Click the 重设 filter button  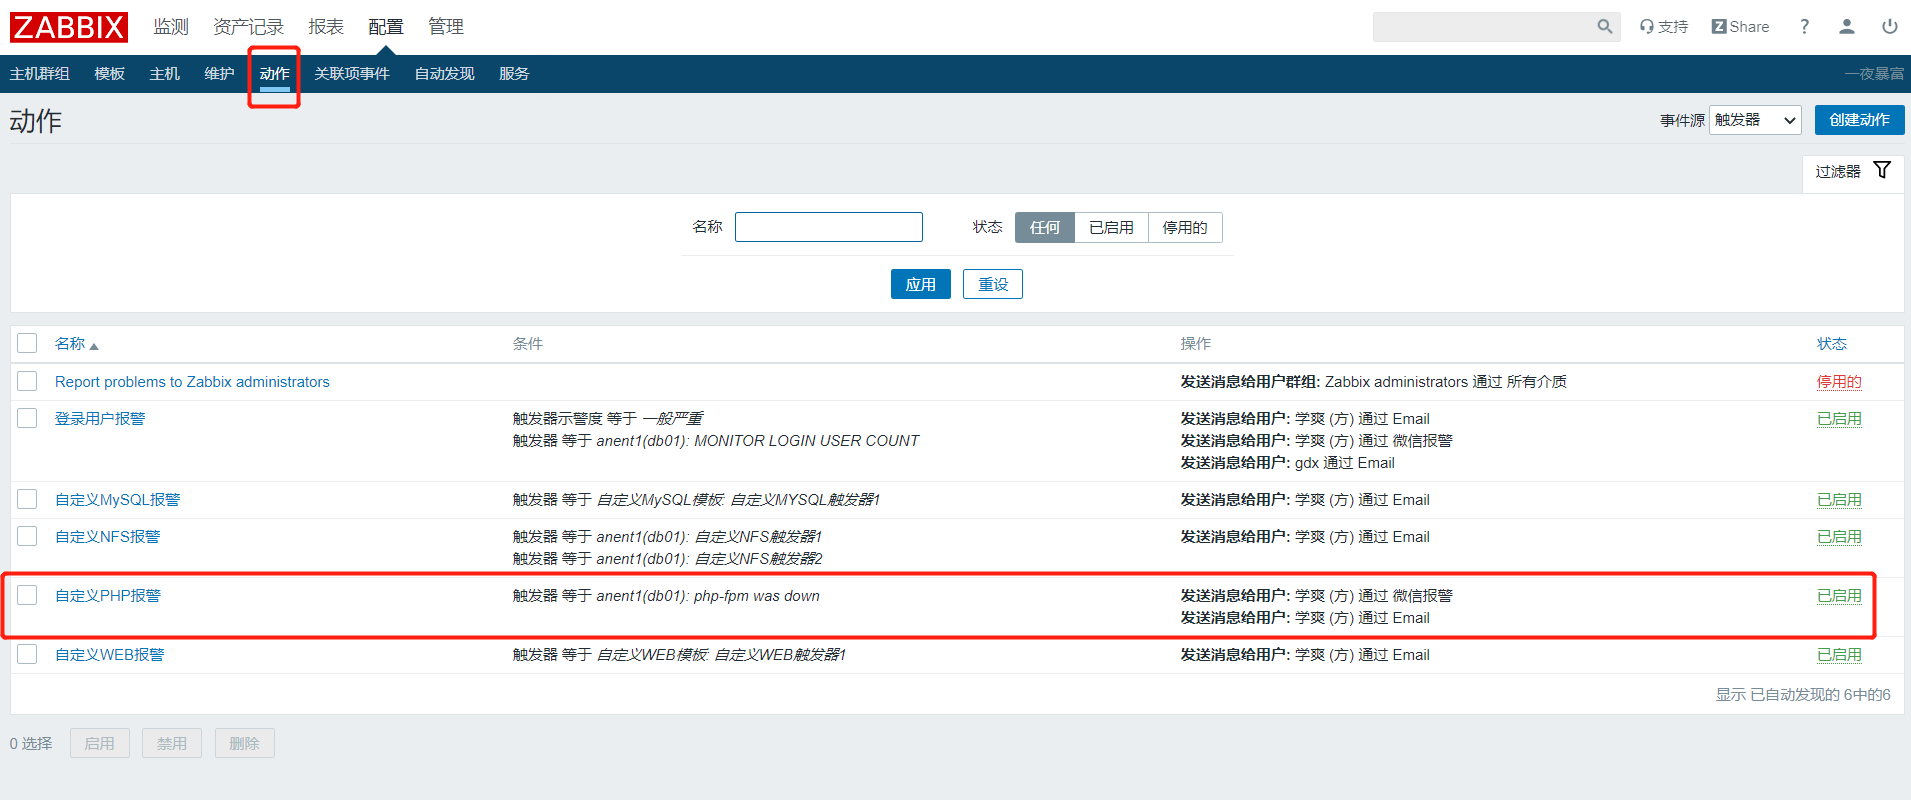pos(993,284)
